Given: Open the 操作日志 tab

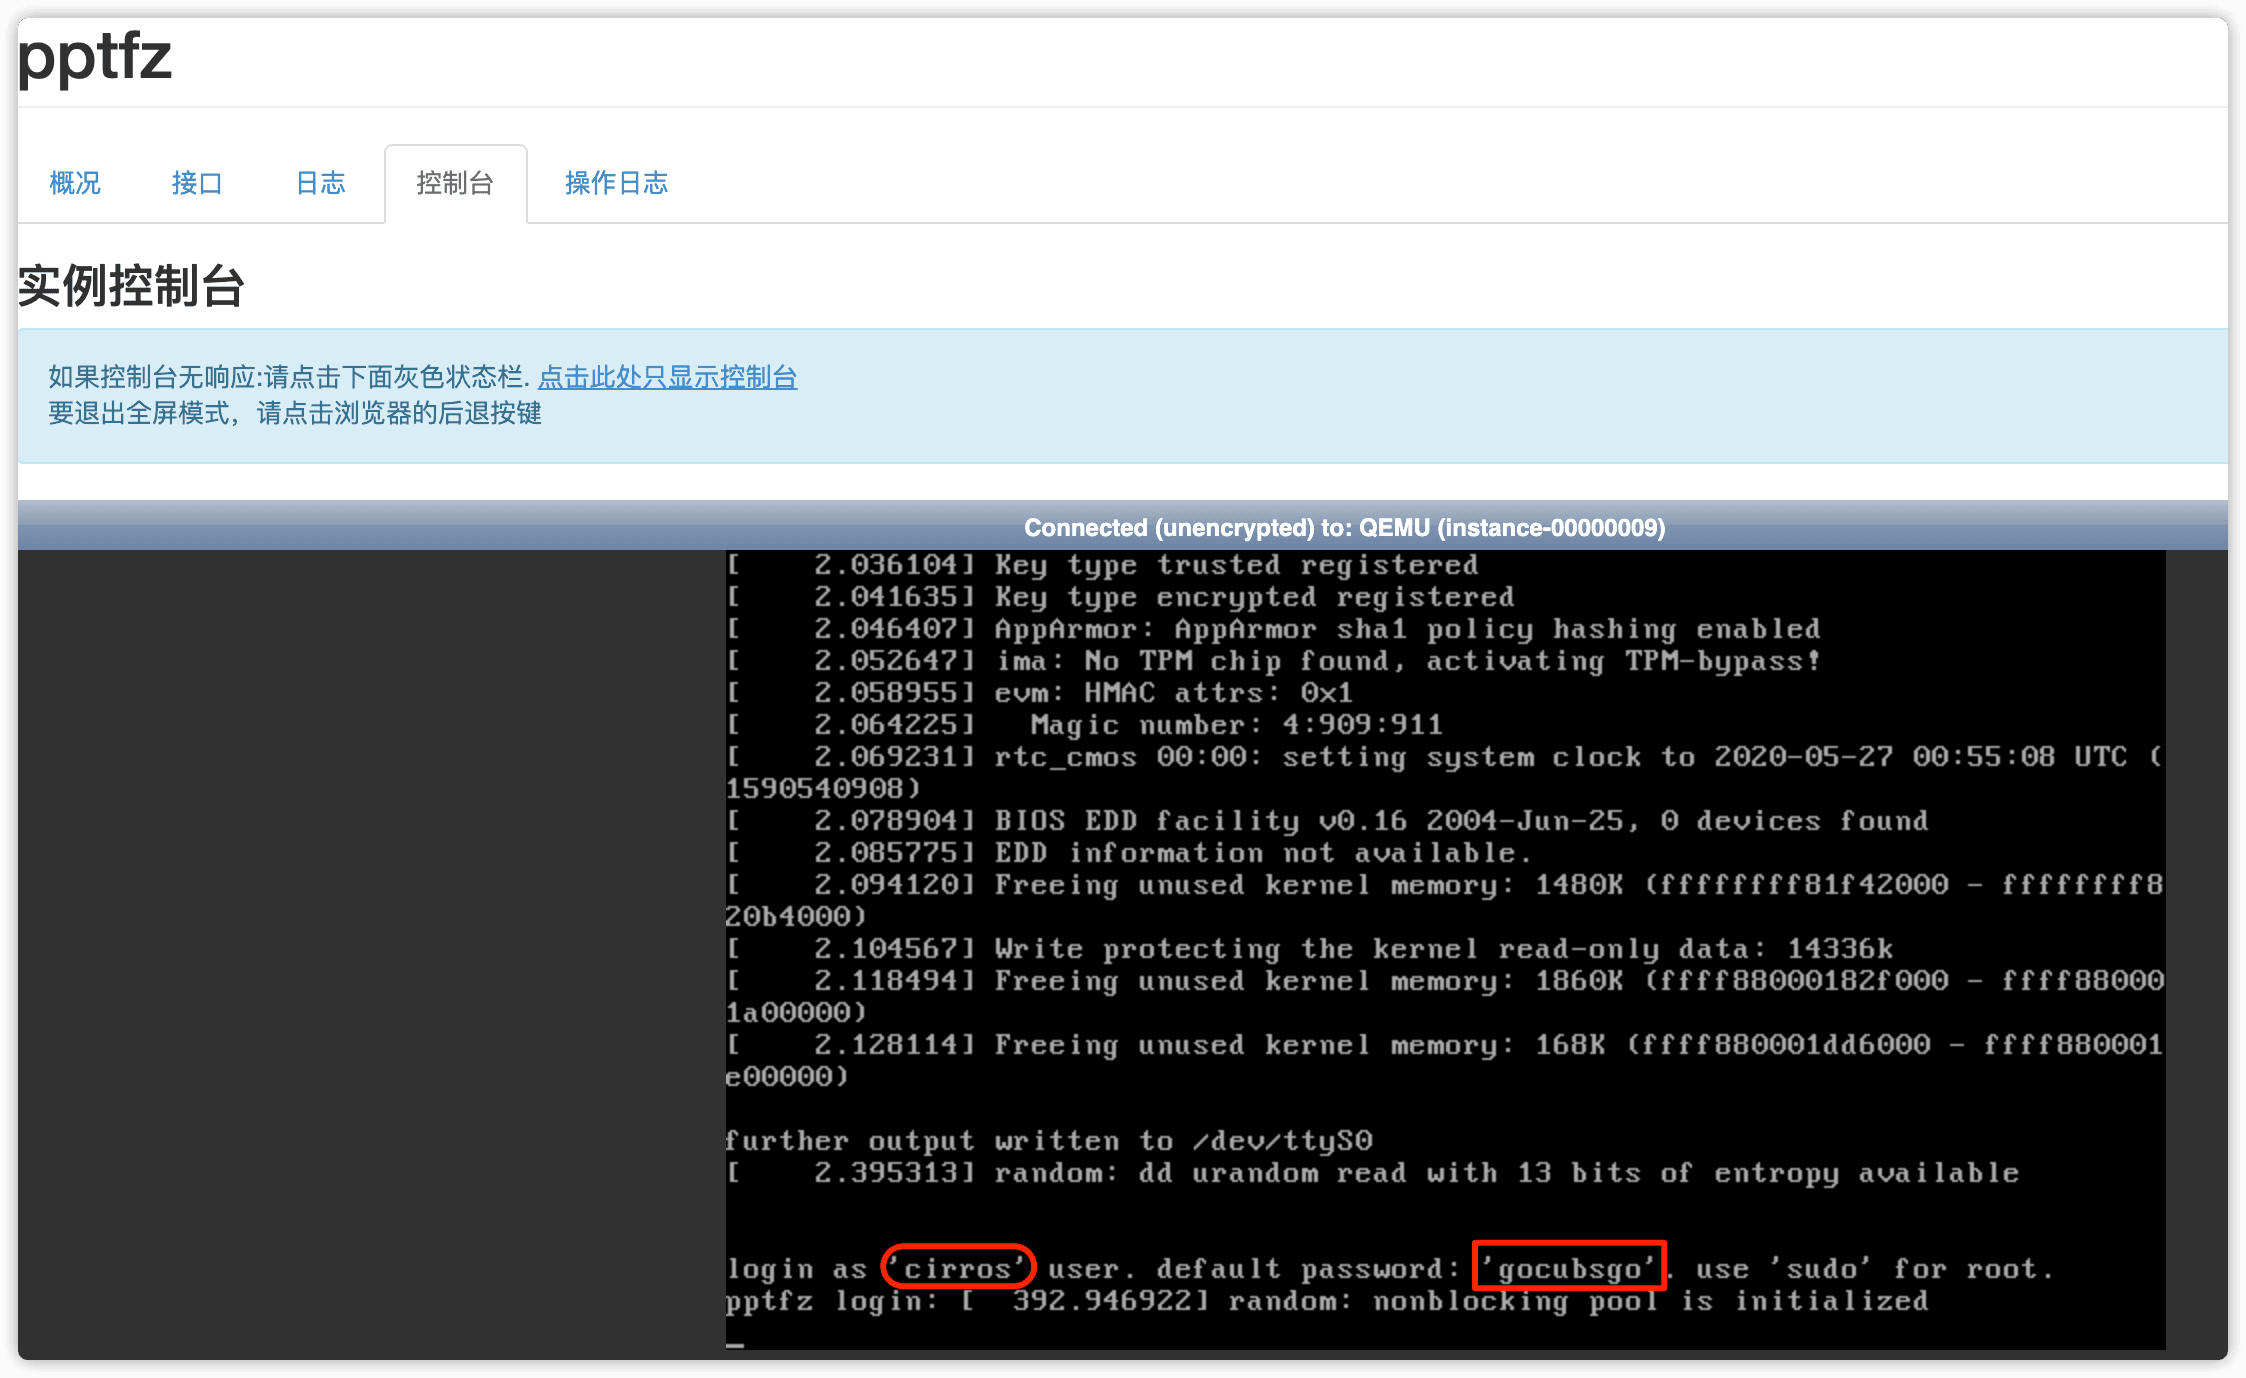Looking at the screenshot, I should tap(616, 183).
